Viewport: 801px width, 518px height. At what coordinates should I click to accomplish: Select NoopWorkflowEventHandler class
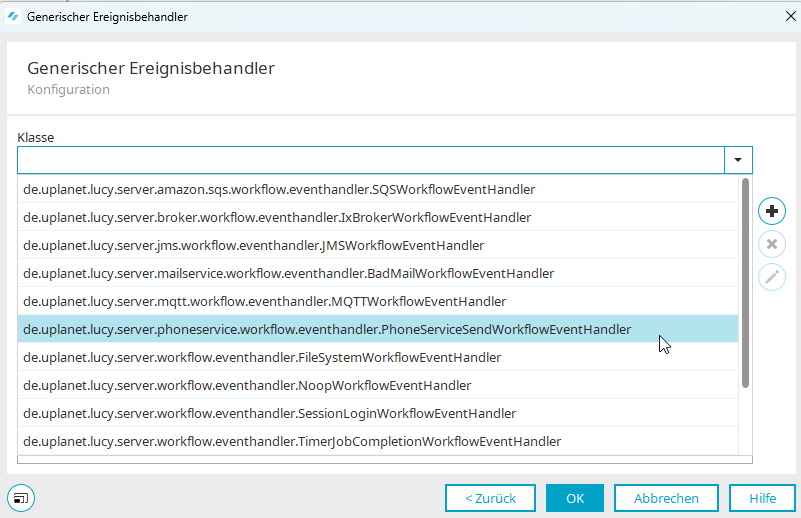[378, 386]
